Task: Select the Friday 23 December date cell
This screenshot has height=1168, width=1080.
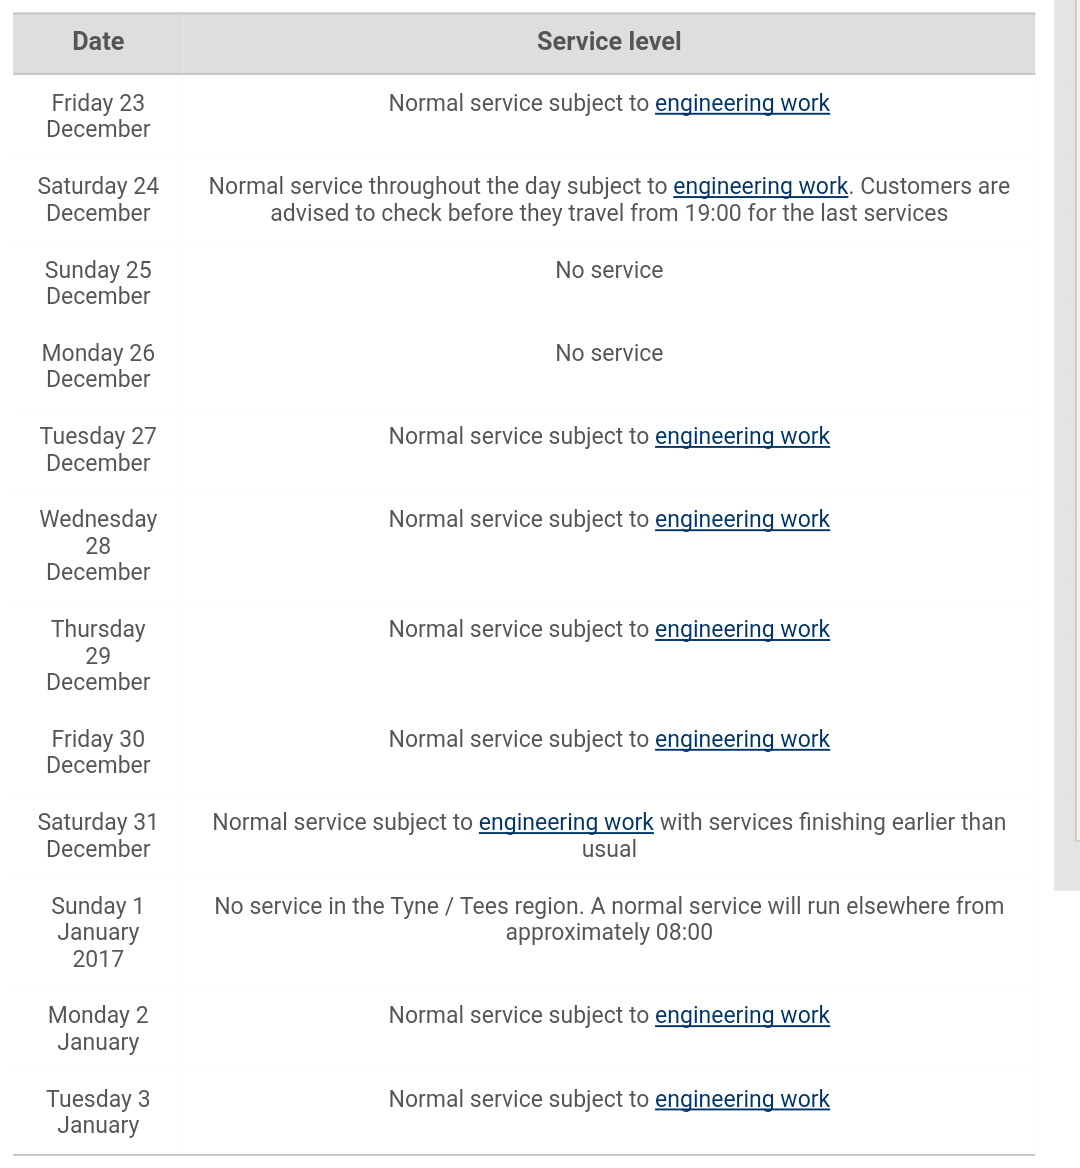Action: point(98,116)
